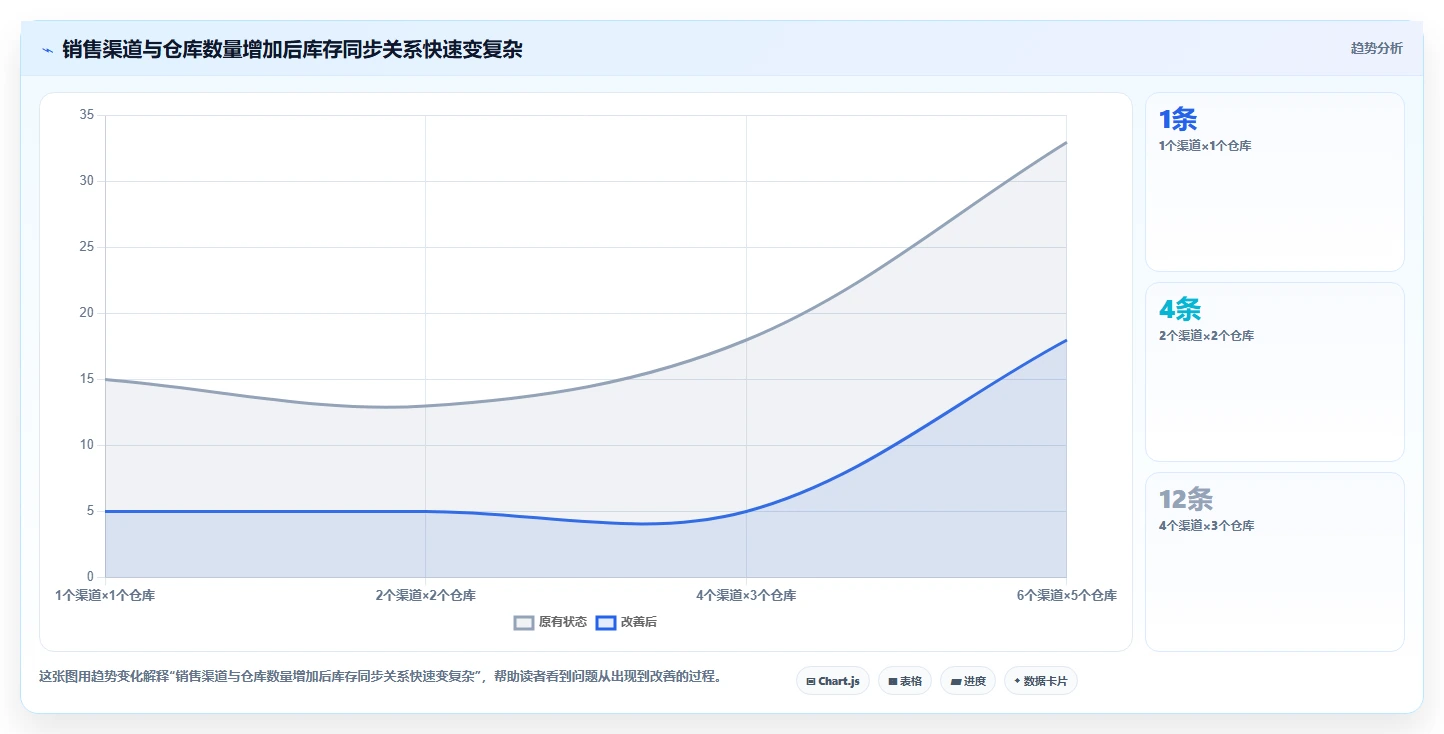Click the chart title 销售渠道与仓库数量增加后库存同步关系快速变复杂
This screenshot has width=1444, height=734.
(292, 49)
